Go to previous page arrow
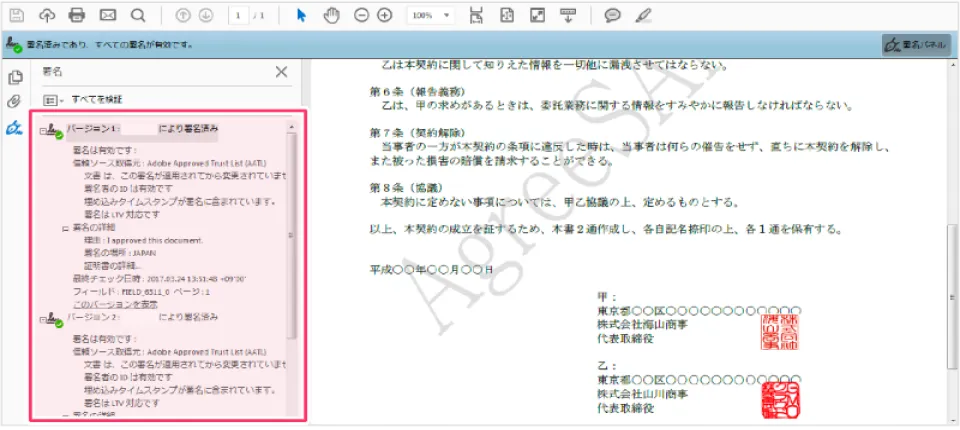960x430 pixels. tap(182, 16)
